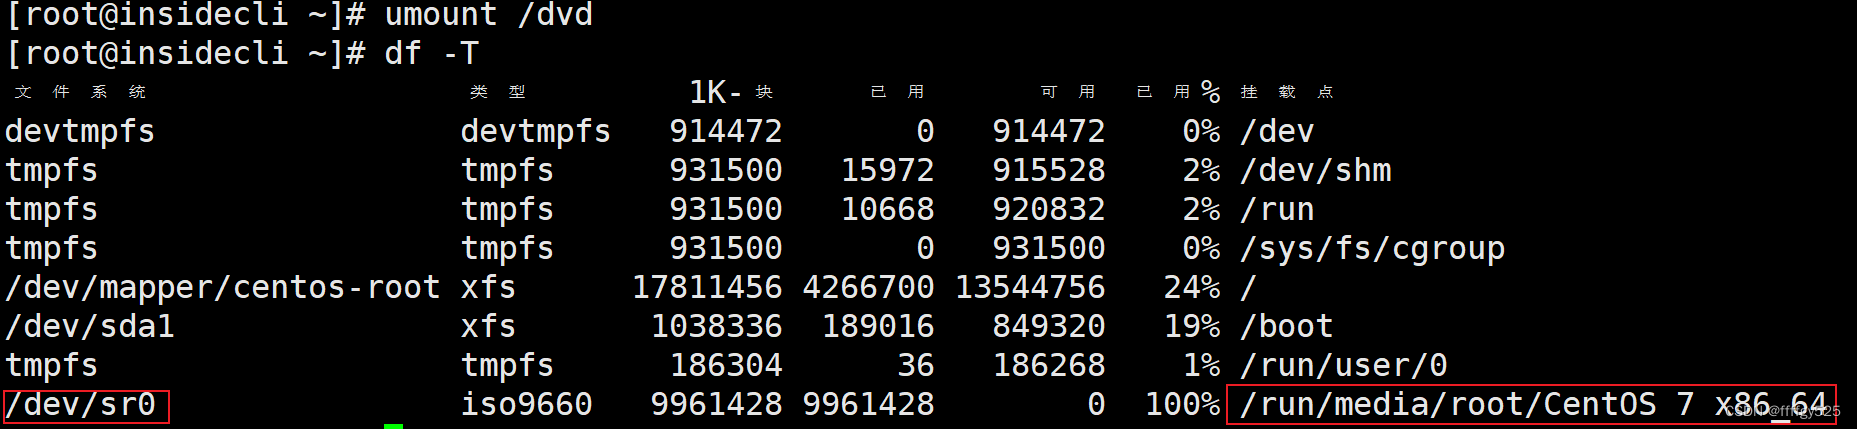This screenshot has width=1857, height=429.
Task: Click the /run/user/0 mount point
Action: click(1344, 365)
